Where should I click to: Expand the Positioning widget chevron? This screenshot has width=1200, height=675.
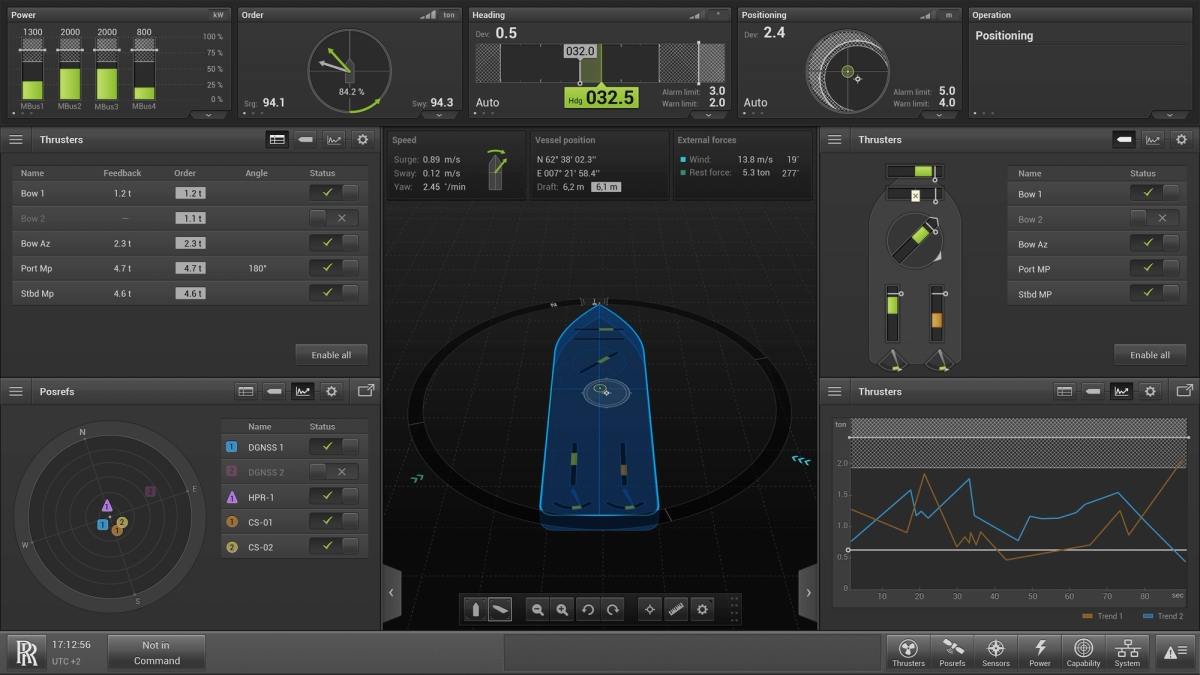pyautogui.click(x=939, y=115)
